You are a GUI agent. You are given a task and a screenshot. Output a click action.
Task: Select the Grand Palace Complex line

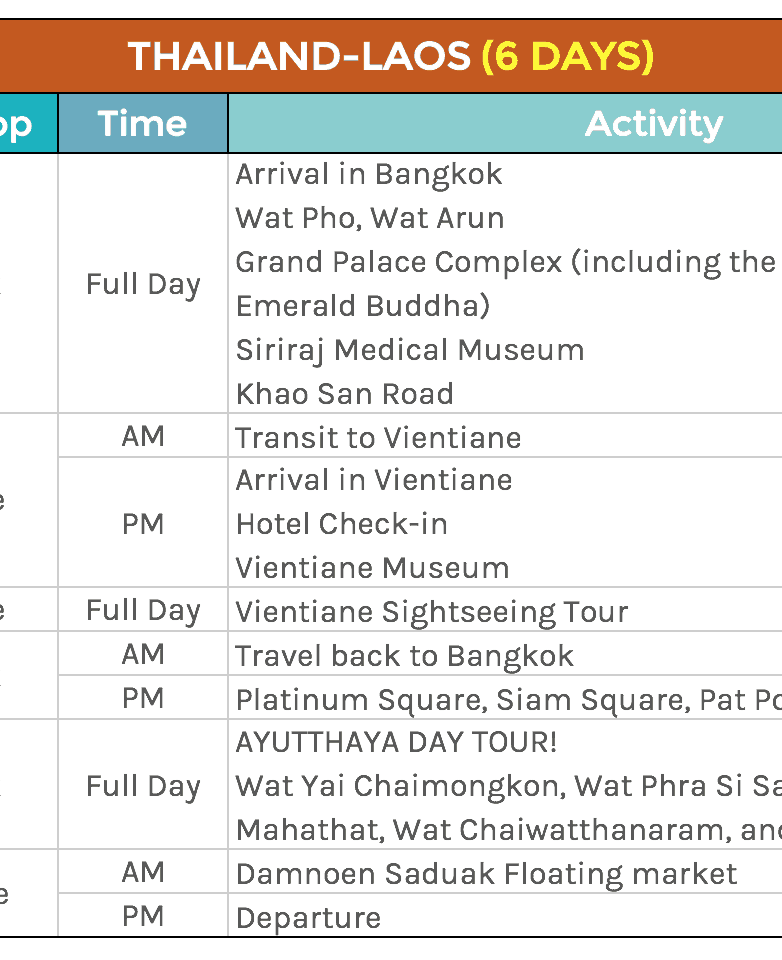point(505,262)
